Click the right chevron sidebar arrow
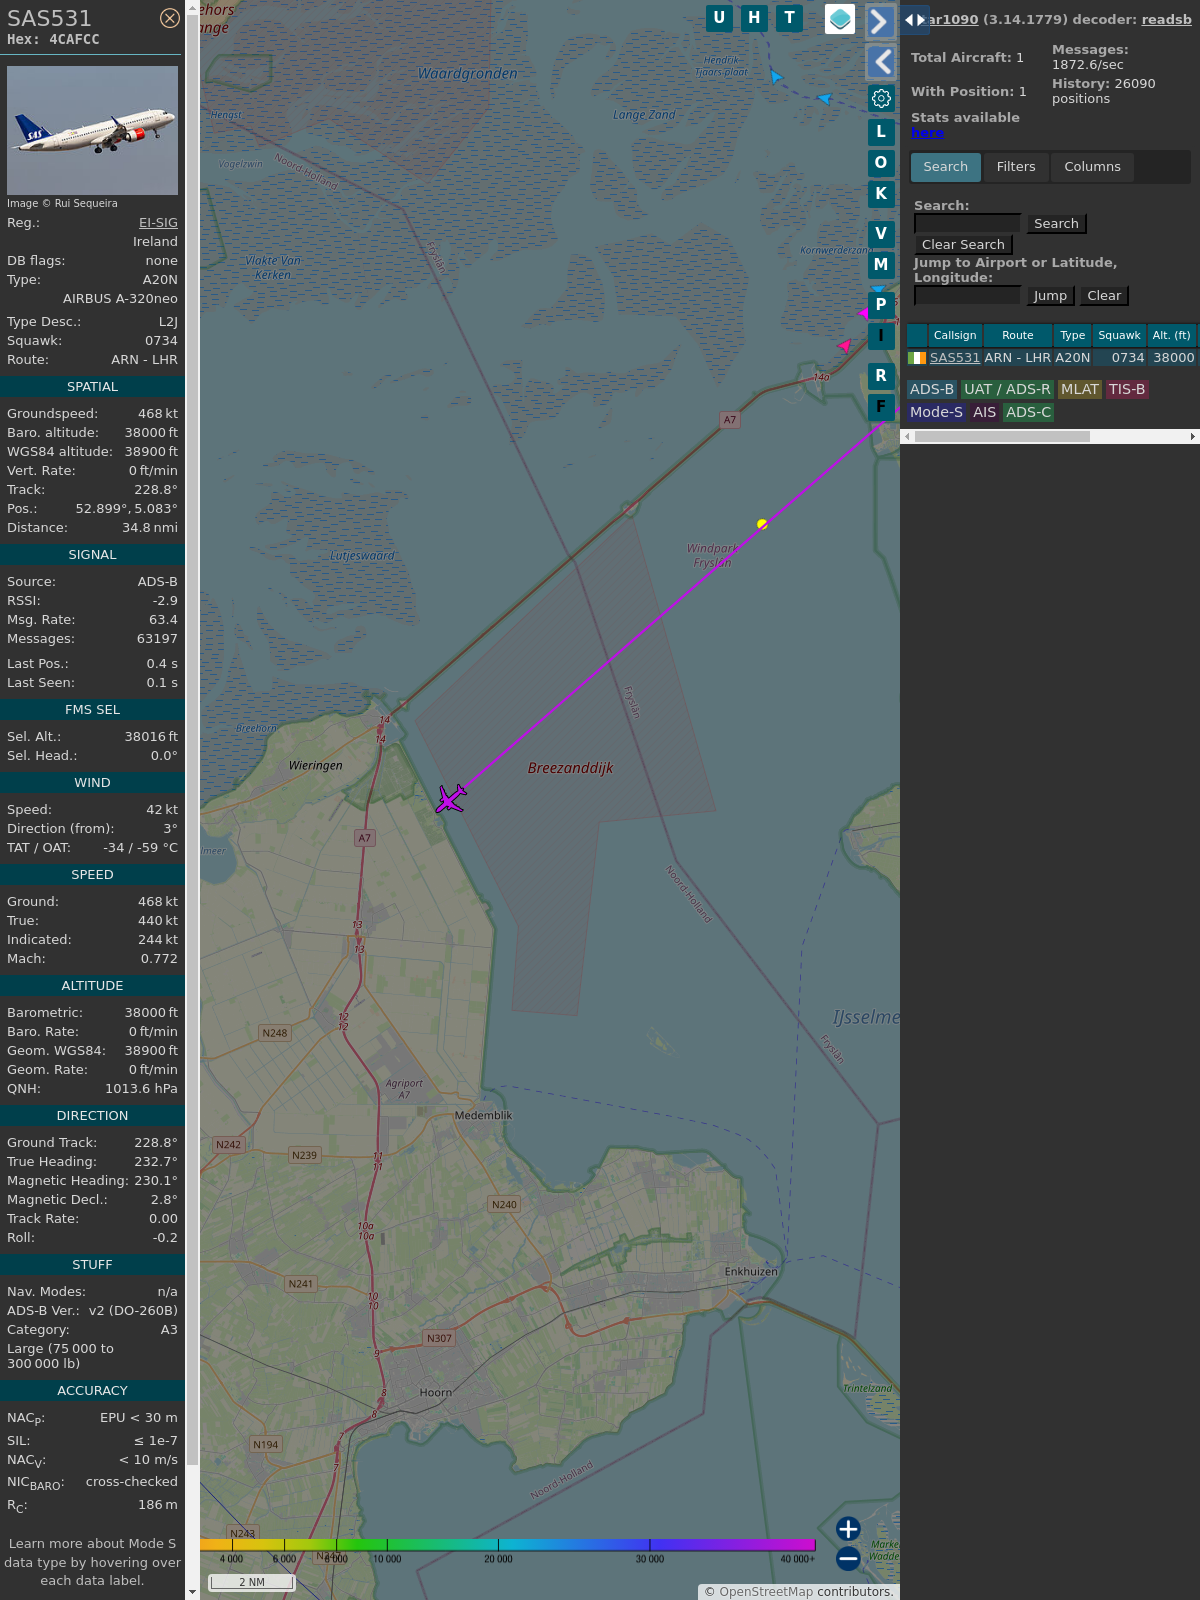The image size is (1200, 1600). click(880, 21)
